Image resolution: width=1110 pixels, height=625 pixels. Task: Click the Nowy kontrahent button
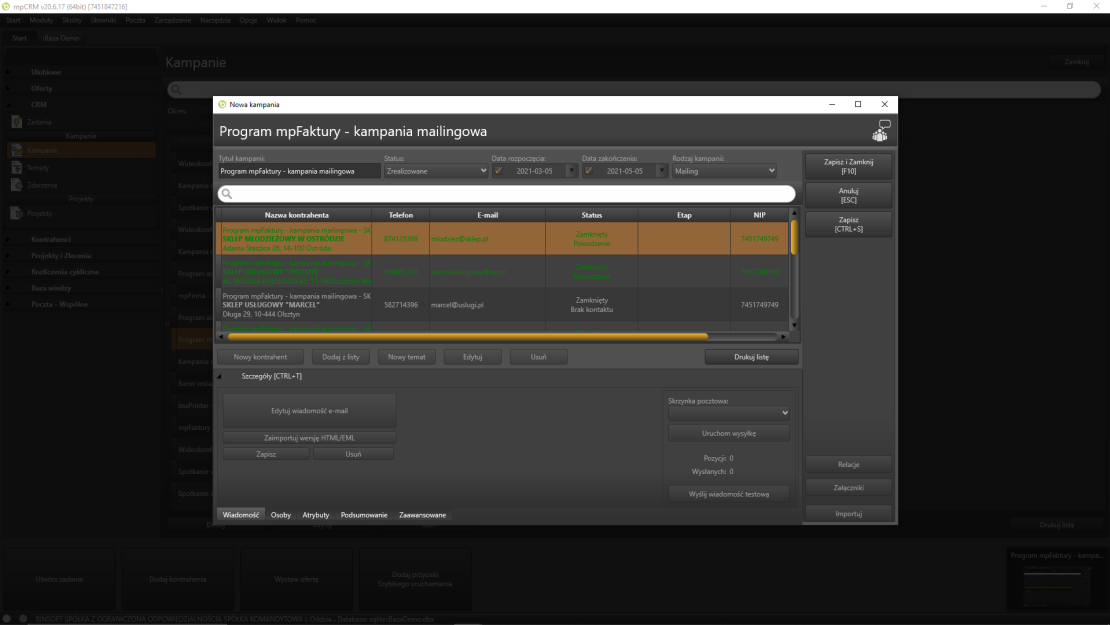point(261,357)
